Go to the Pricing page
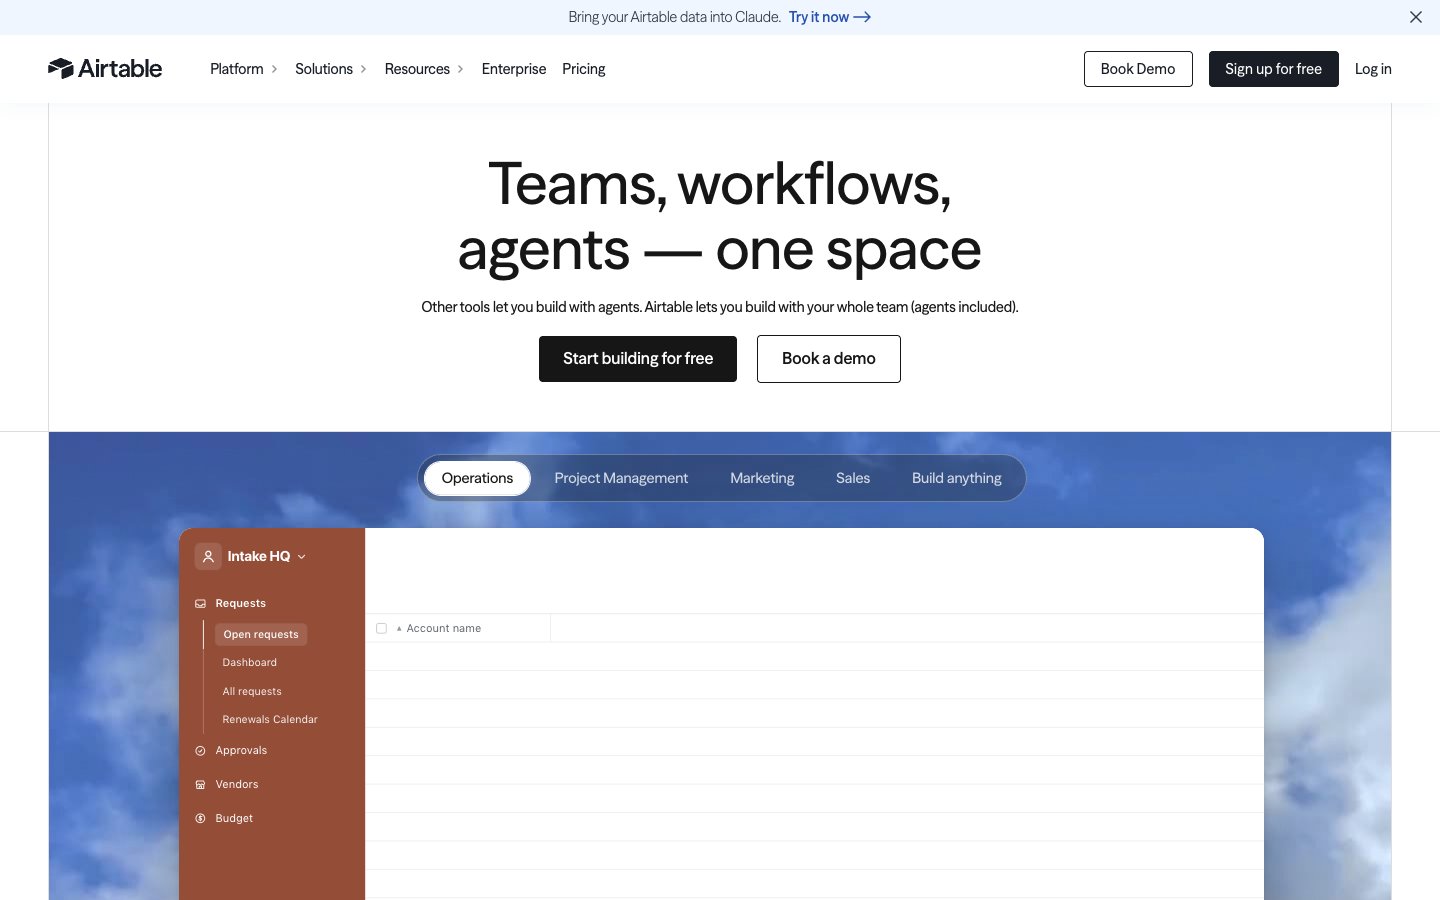1440x900 pixels. click(x=584, y=69)
